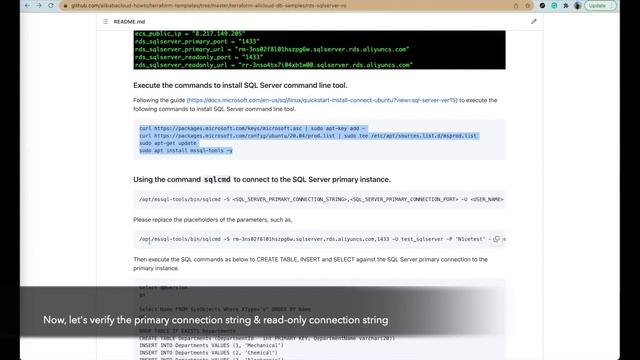Click the sqlcmd placeholder command code block
The width and height of the screenshot is (640, 360).
319,200
